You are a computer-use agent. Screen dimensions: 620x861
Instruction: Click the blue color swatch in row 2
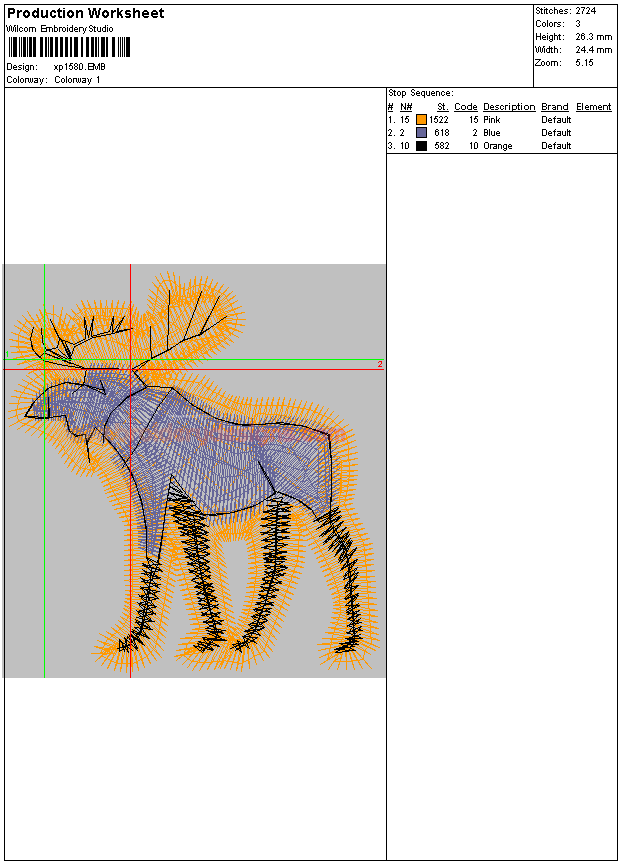(421, 133)
